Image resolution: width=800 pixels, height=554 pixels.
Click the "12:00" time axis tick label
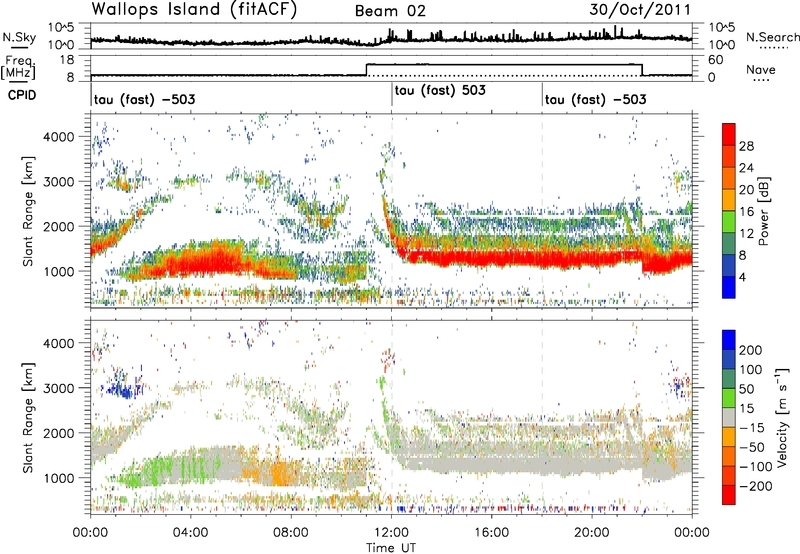tap(391, 533)
